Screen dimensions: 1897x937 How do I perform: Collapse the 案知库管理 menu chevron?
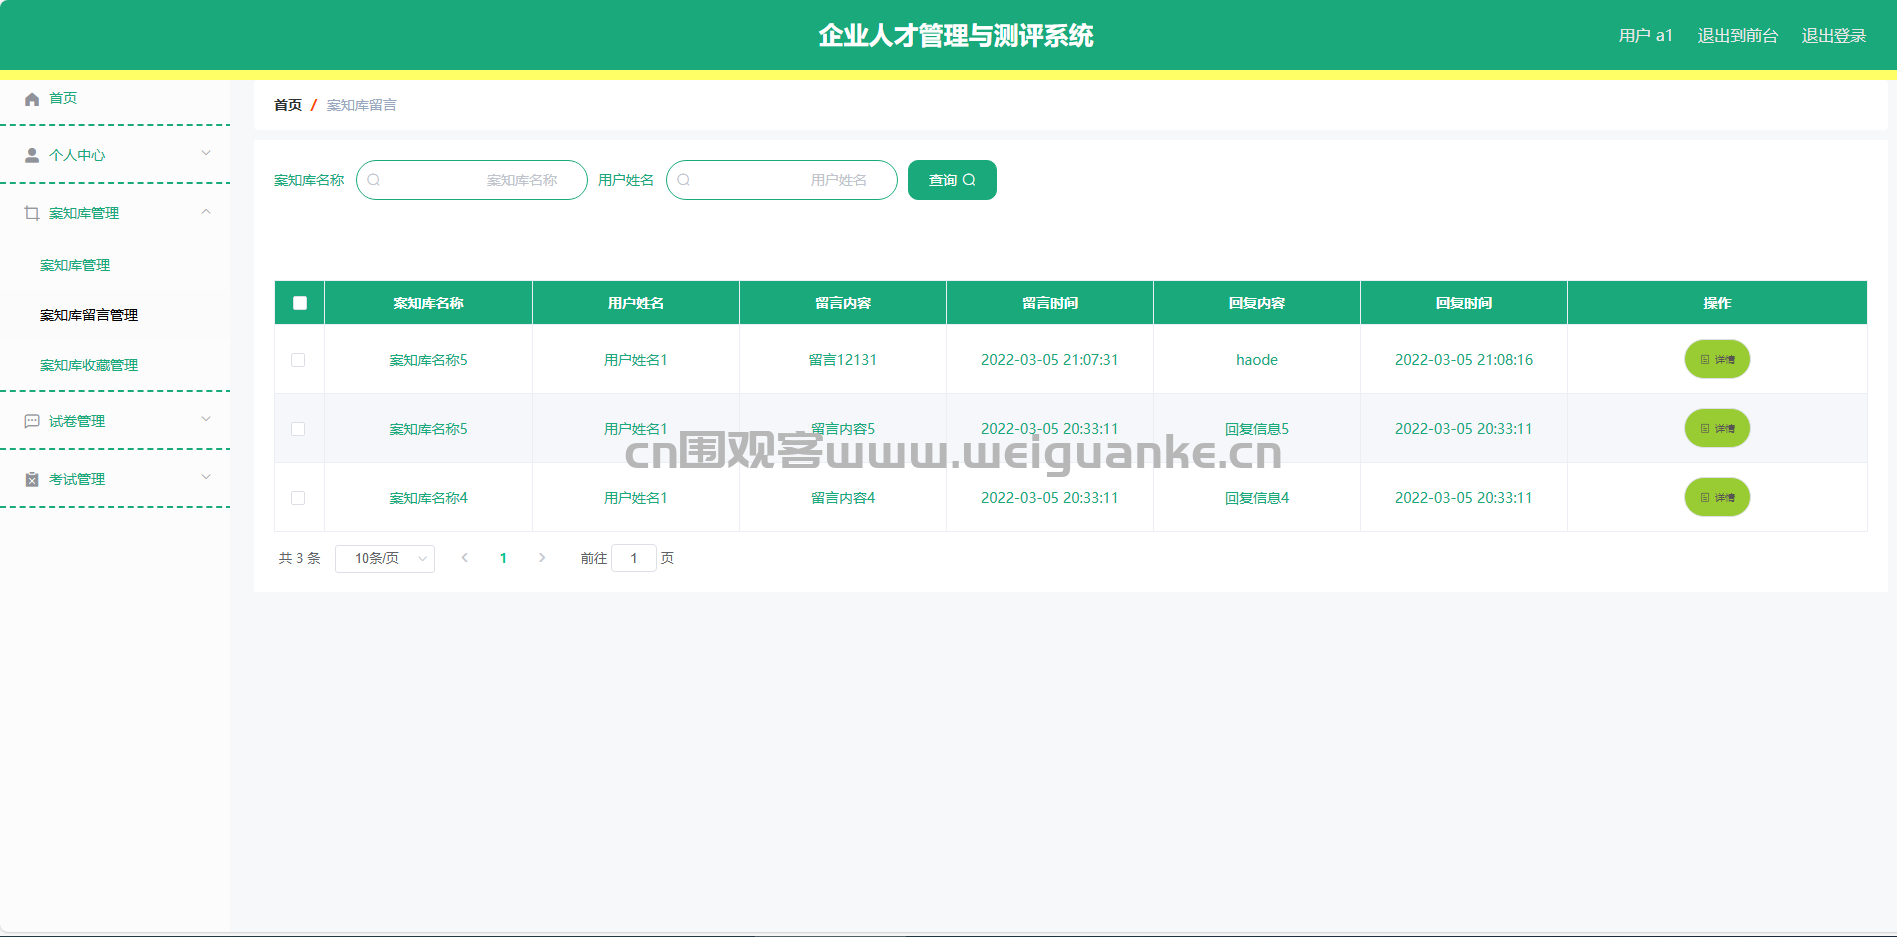point(206,211)
